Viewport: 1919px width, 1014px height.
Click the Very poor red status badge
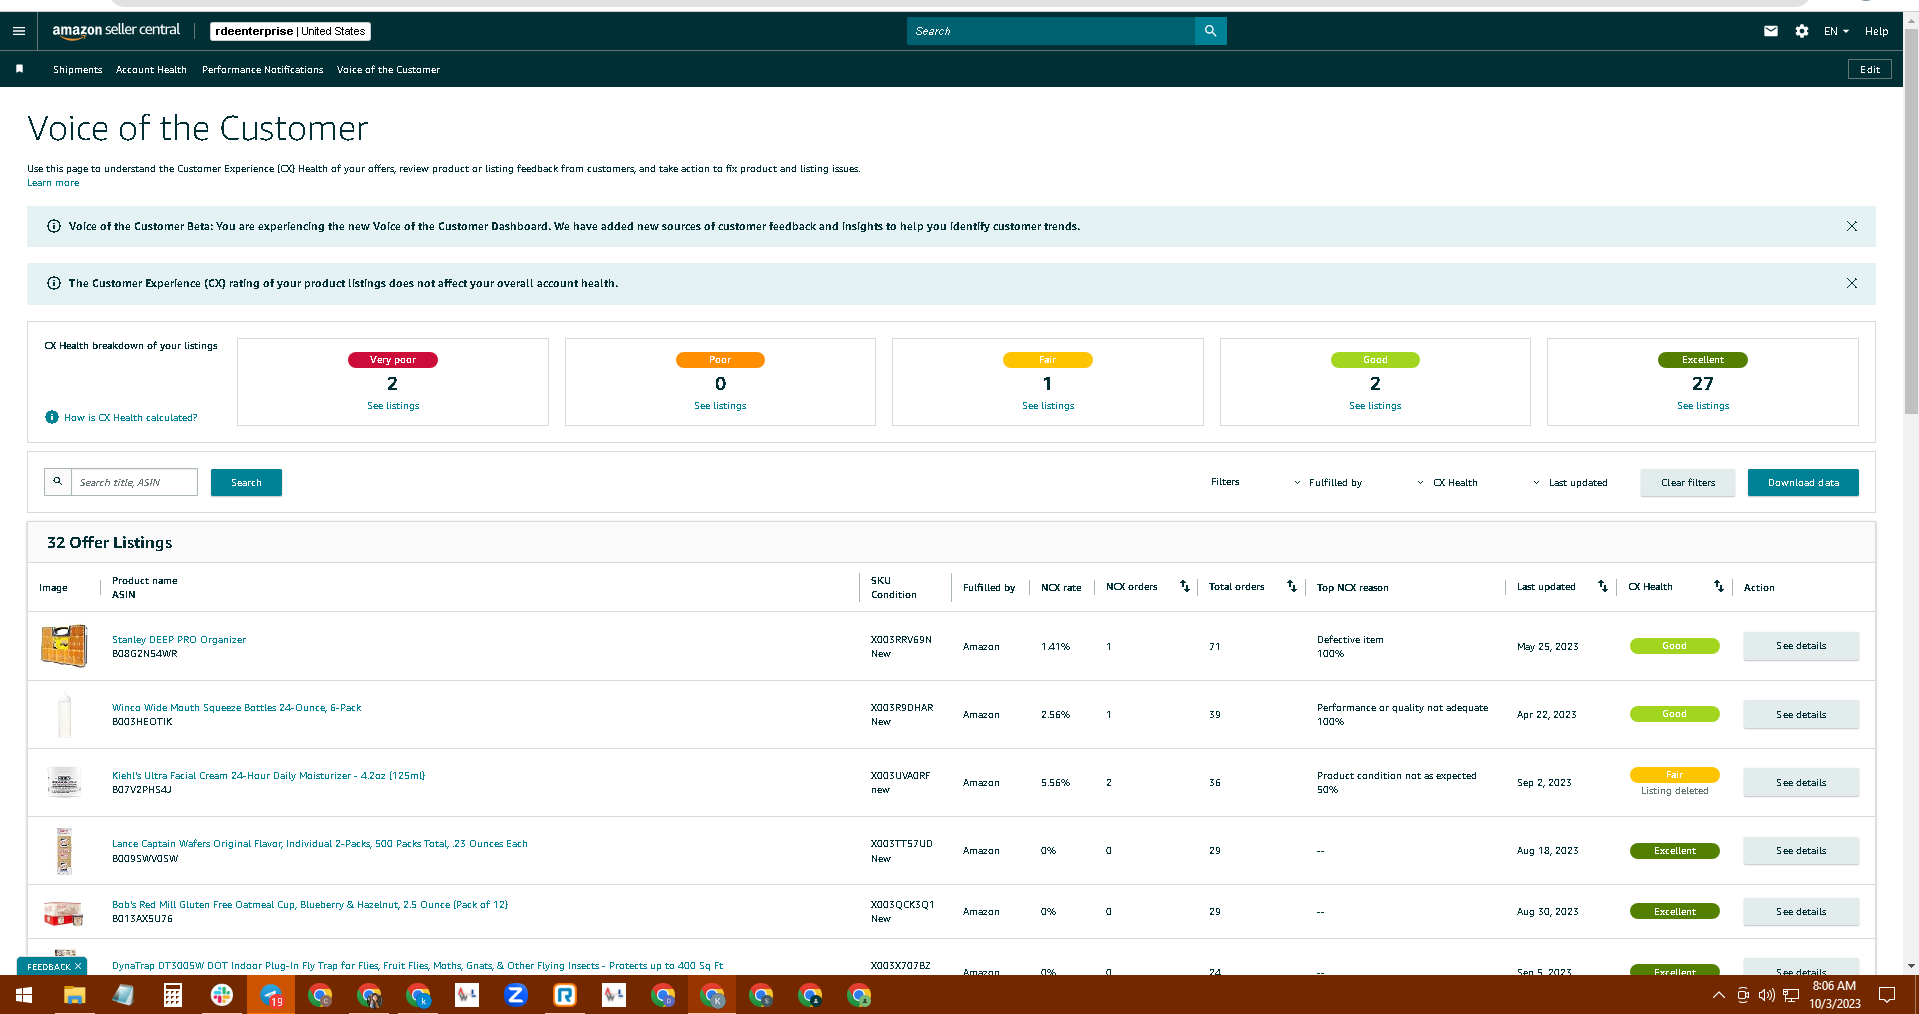[x=393, y=360]
